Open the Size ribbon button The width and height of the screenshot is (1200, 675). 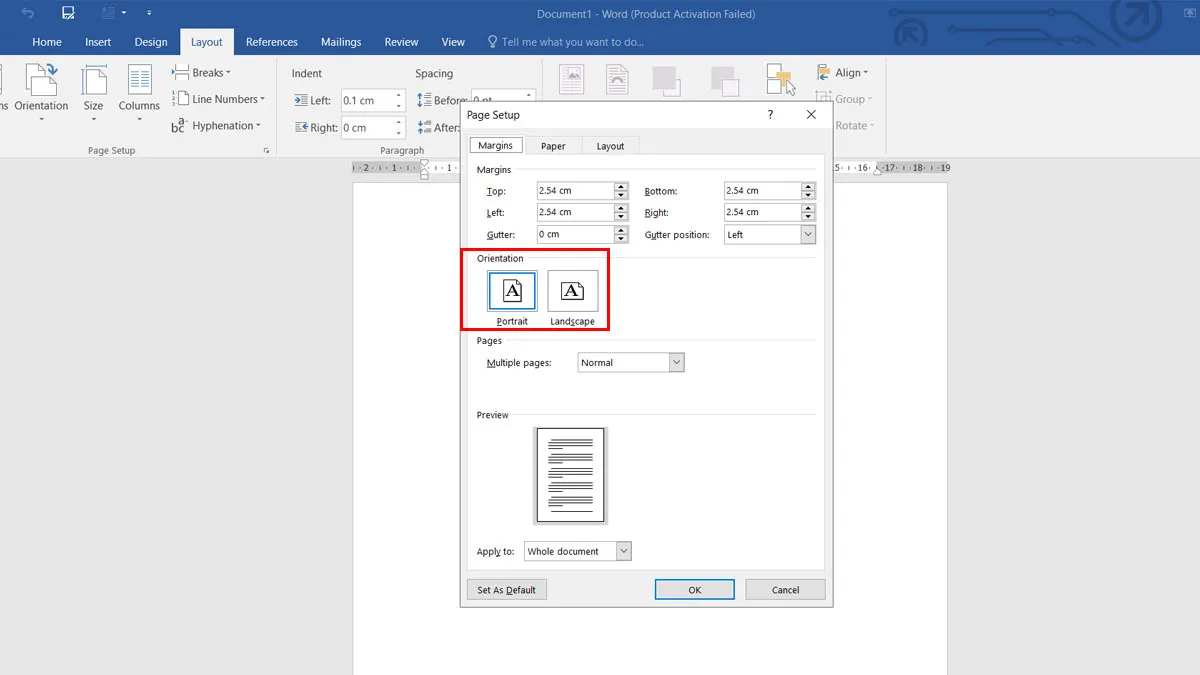tap(93, 92)
